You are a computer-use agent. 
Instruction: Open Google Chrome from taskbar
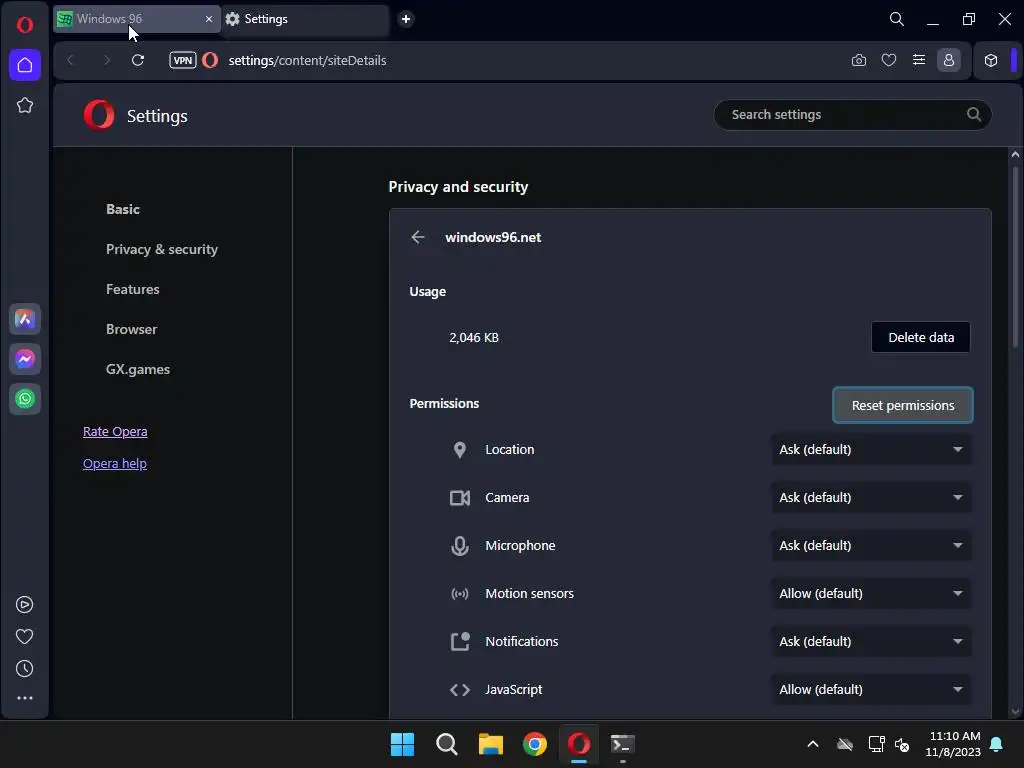click(535, 744)
